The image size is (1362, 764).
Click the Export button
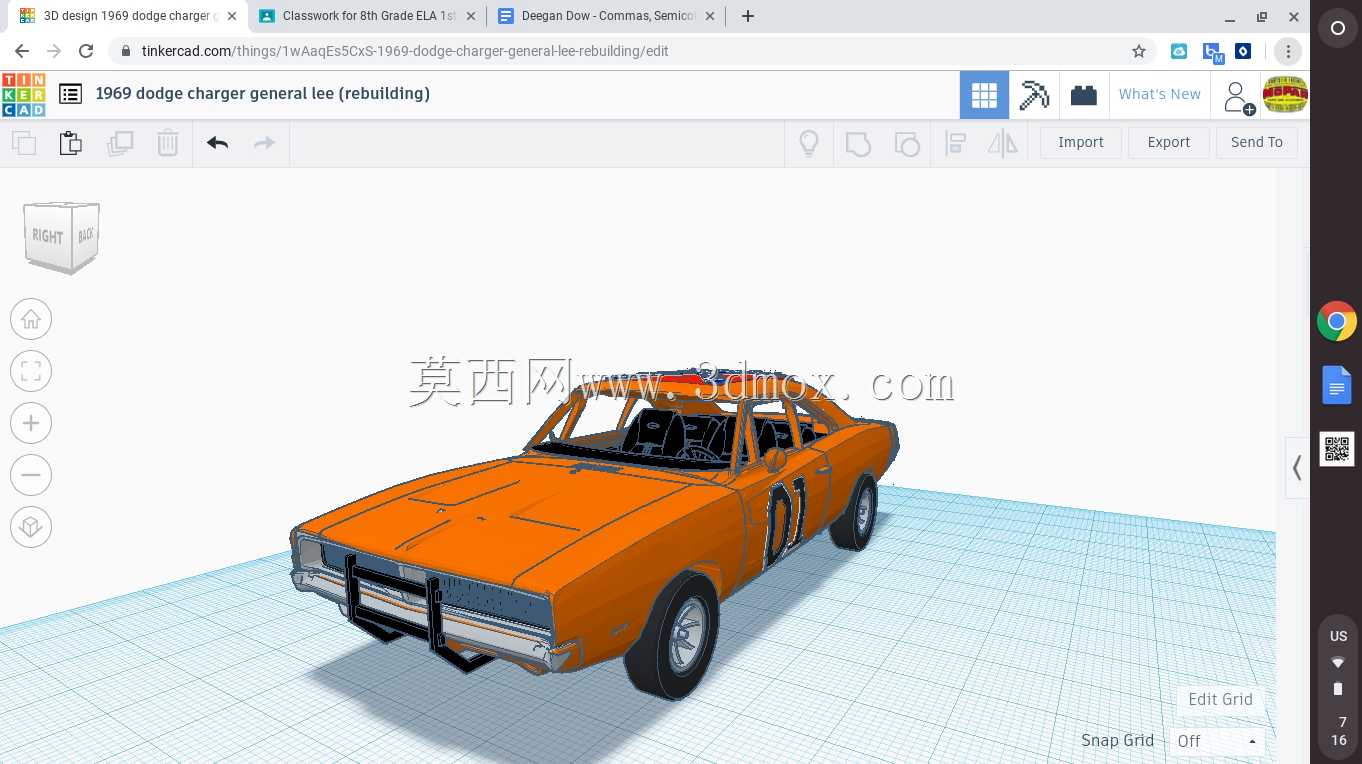pyautogui.click(x=1169, y=142)
